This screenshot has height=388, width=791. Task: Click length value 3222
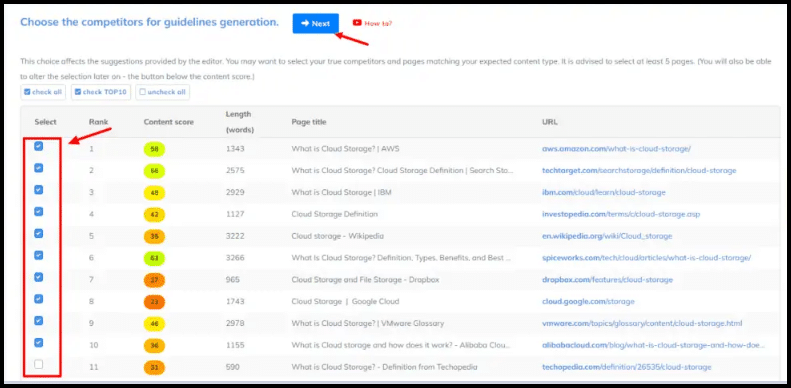pyautogui.click(x=235, y=236)
